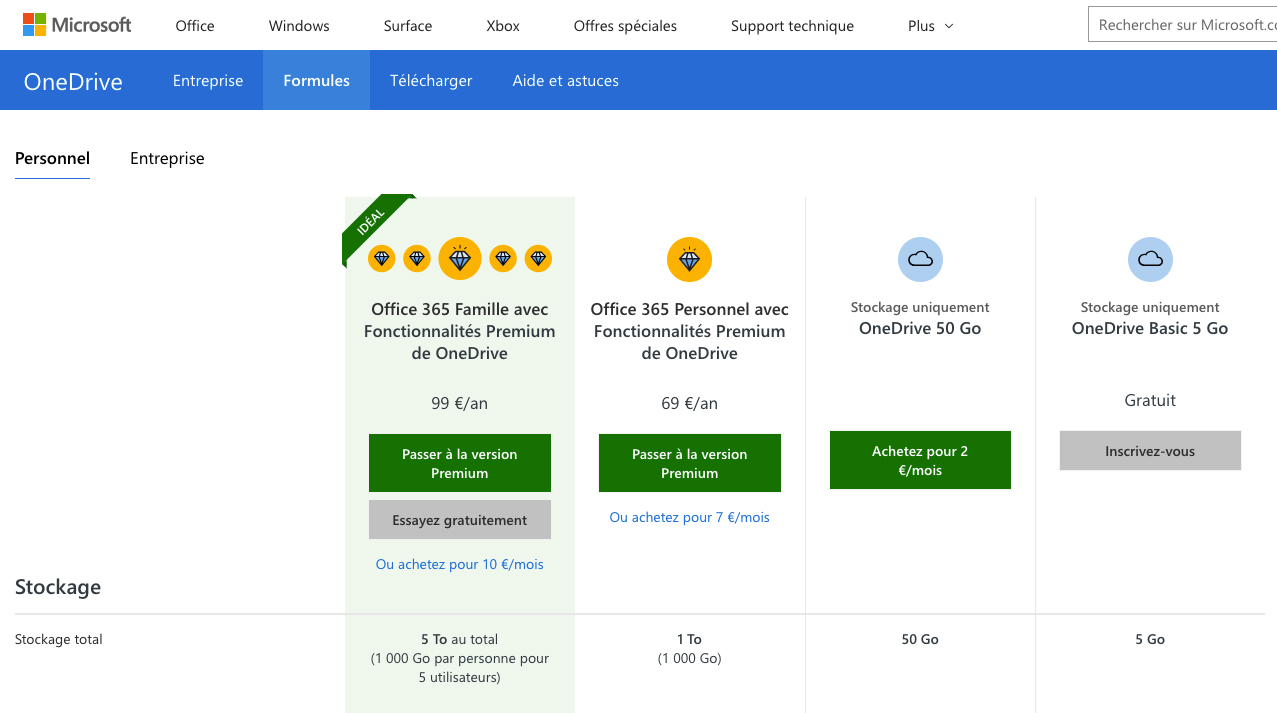Click the cloud icon for OneDrive 50 Go
Screen dimensions: 1277x713
pos(919,259)
